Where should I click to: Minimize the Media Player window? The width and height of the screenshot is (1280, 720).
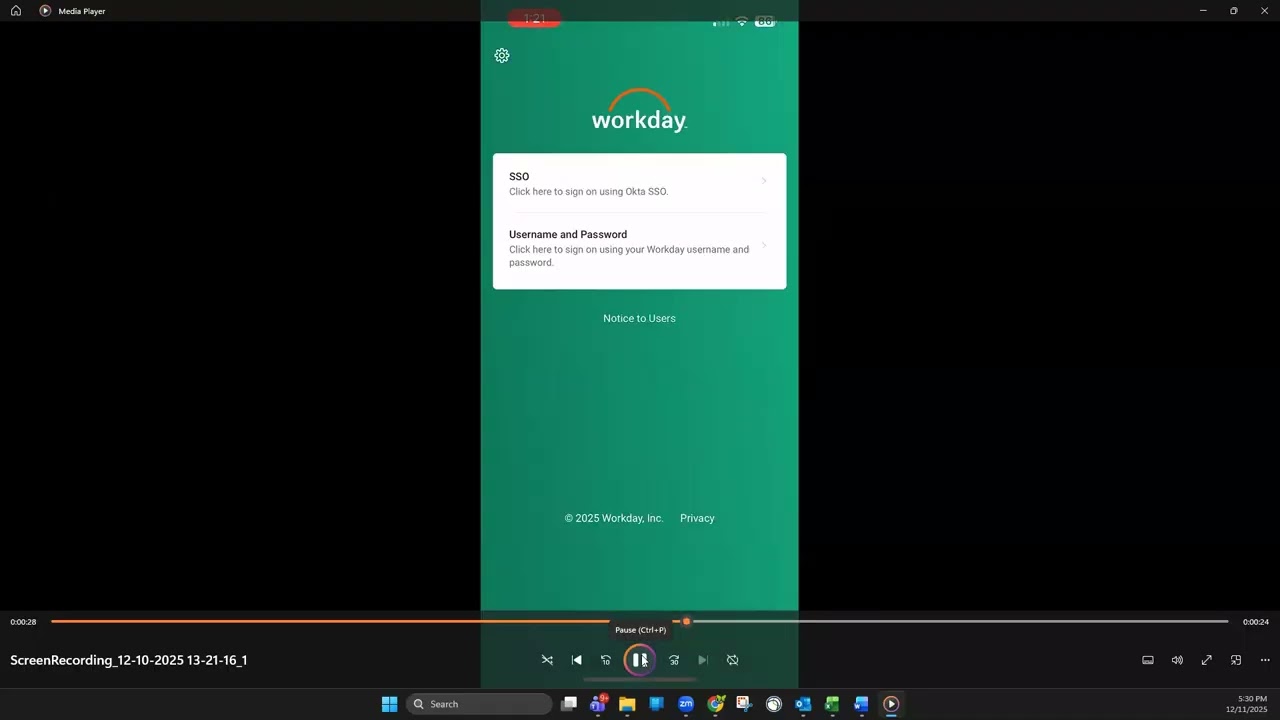click(1203, 11)
